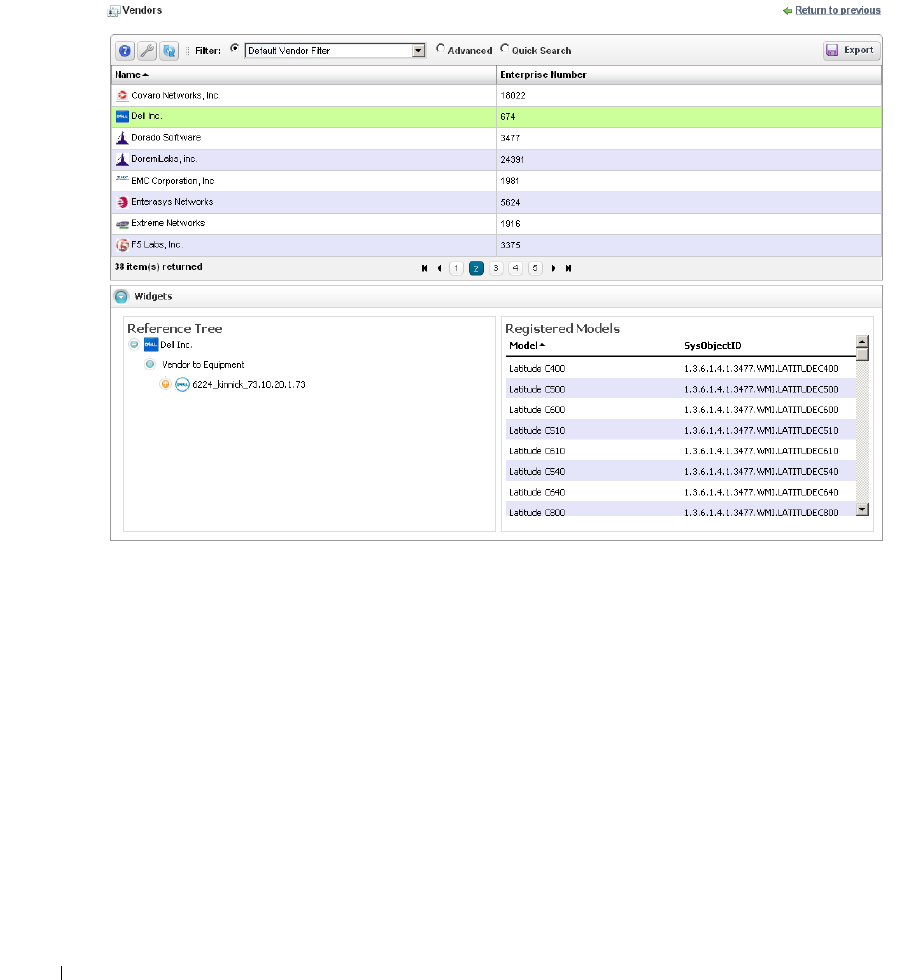Select the Covaro Networks, Inc. row
The width and height of the screenshot is (900, 980).
[496, 96]
